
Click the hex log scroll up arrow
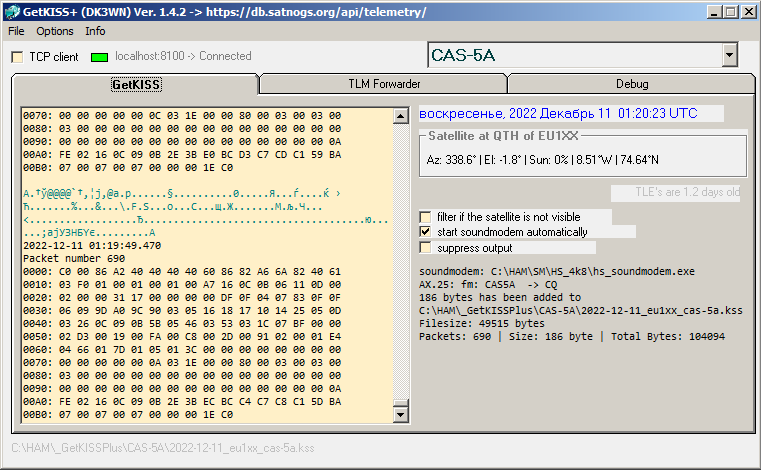(400, 116)
